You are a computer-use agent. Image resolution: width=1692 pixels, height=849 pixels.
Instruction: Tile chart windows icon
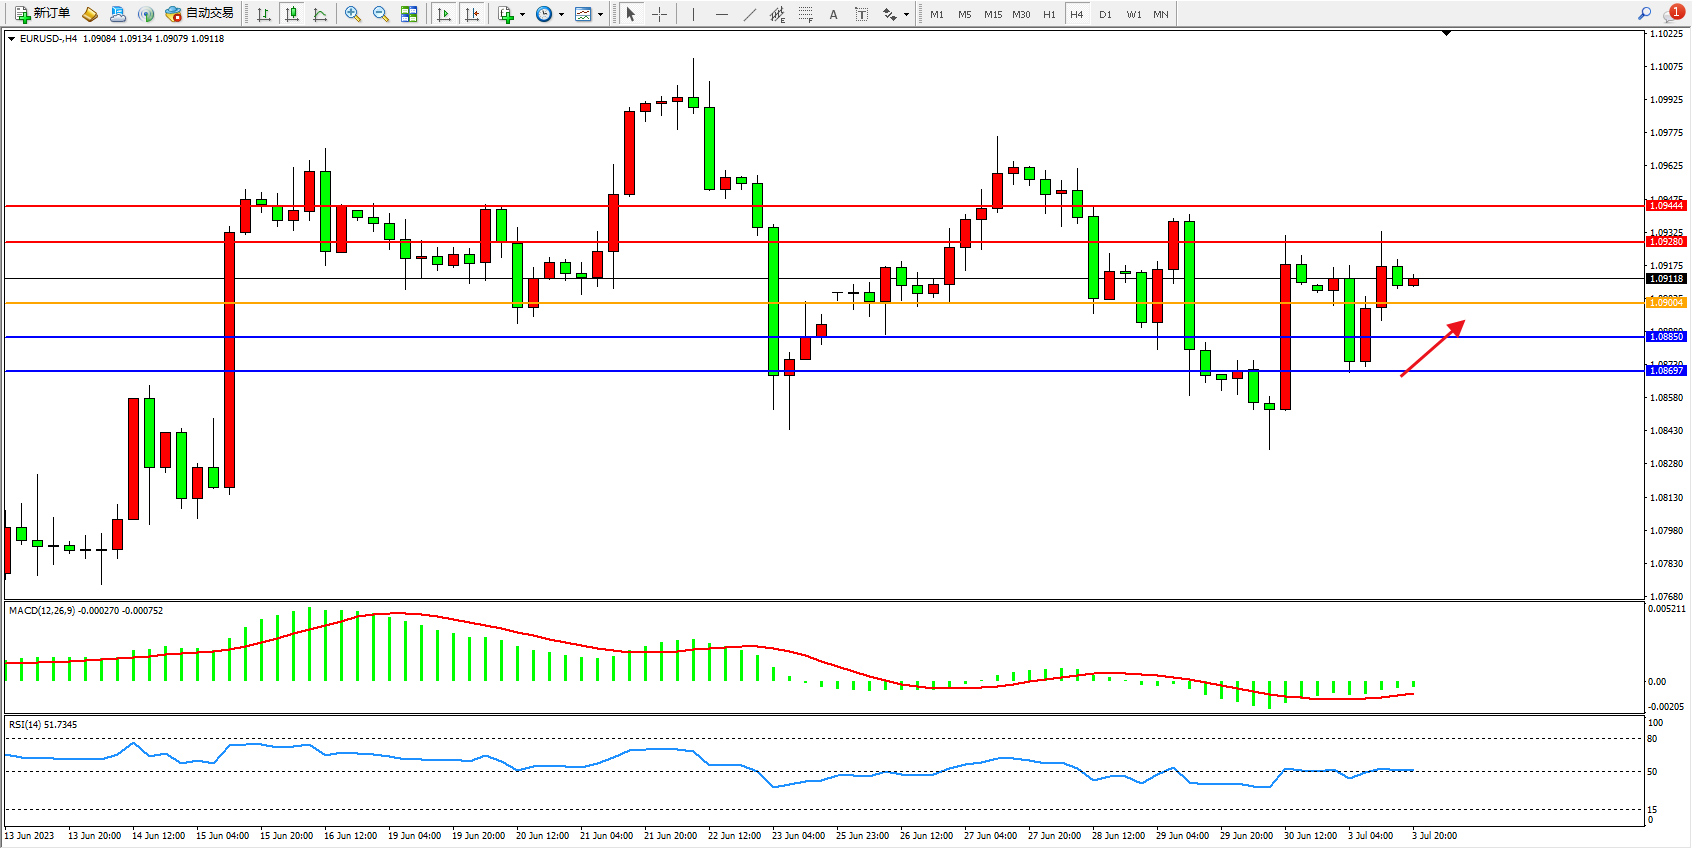click(x=409, y=14)
